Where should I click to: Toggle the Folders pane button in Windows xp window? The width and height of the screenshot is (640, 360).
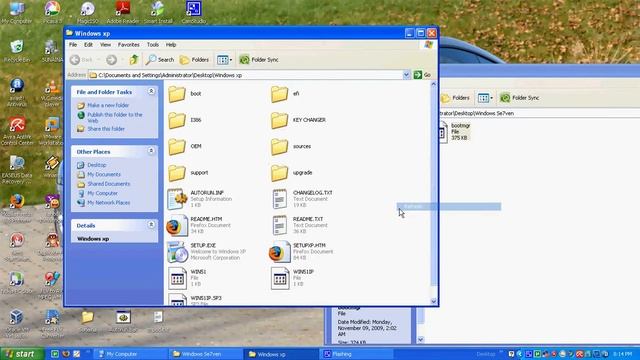(195, 60)
